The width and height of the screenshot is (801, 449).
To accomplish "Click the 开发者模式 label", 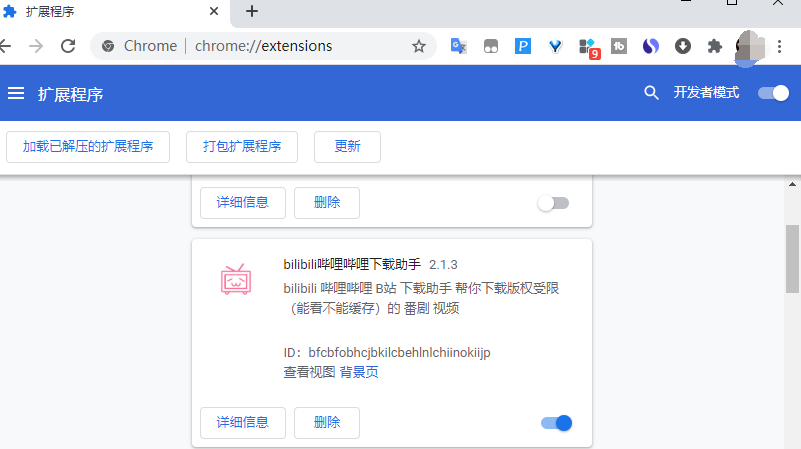I will [706, 92].
